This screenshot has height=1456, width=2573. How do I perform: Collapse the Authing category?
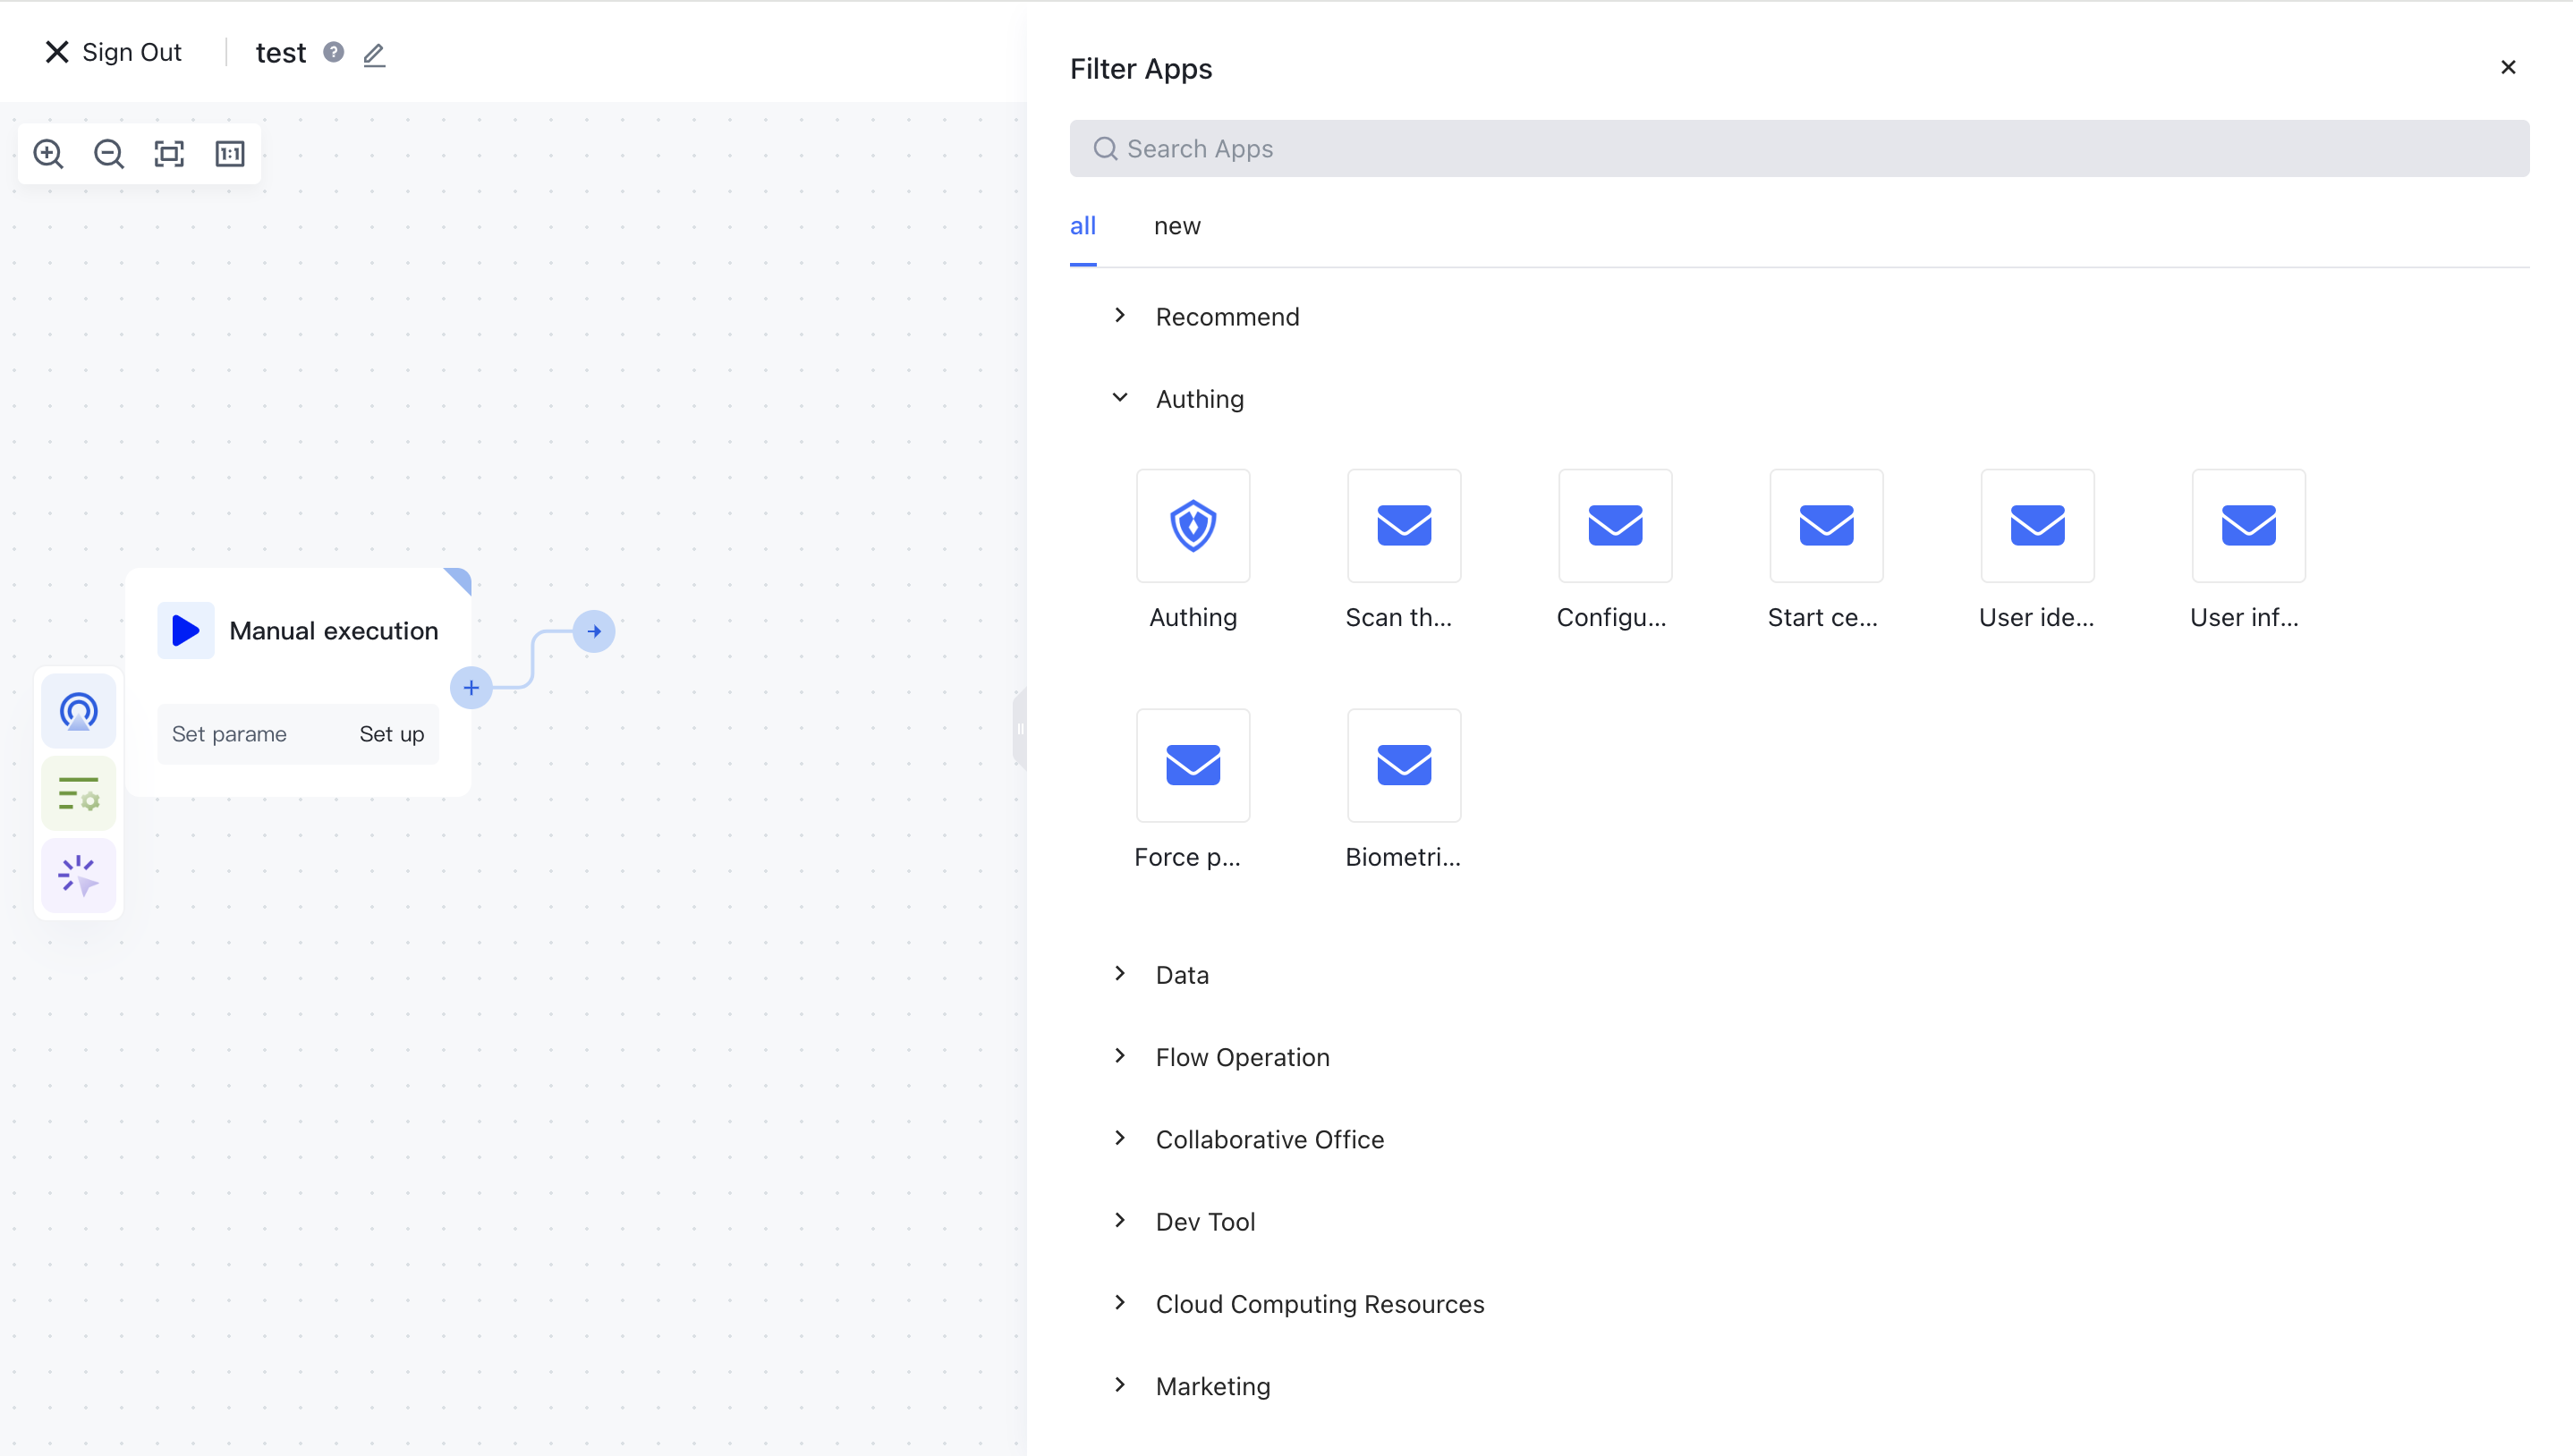pyautogui.click(x=1198, y=399)
